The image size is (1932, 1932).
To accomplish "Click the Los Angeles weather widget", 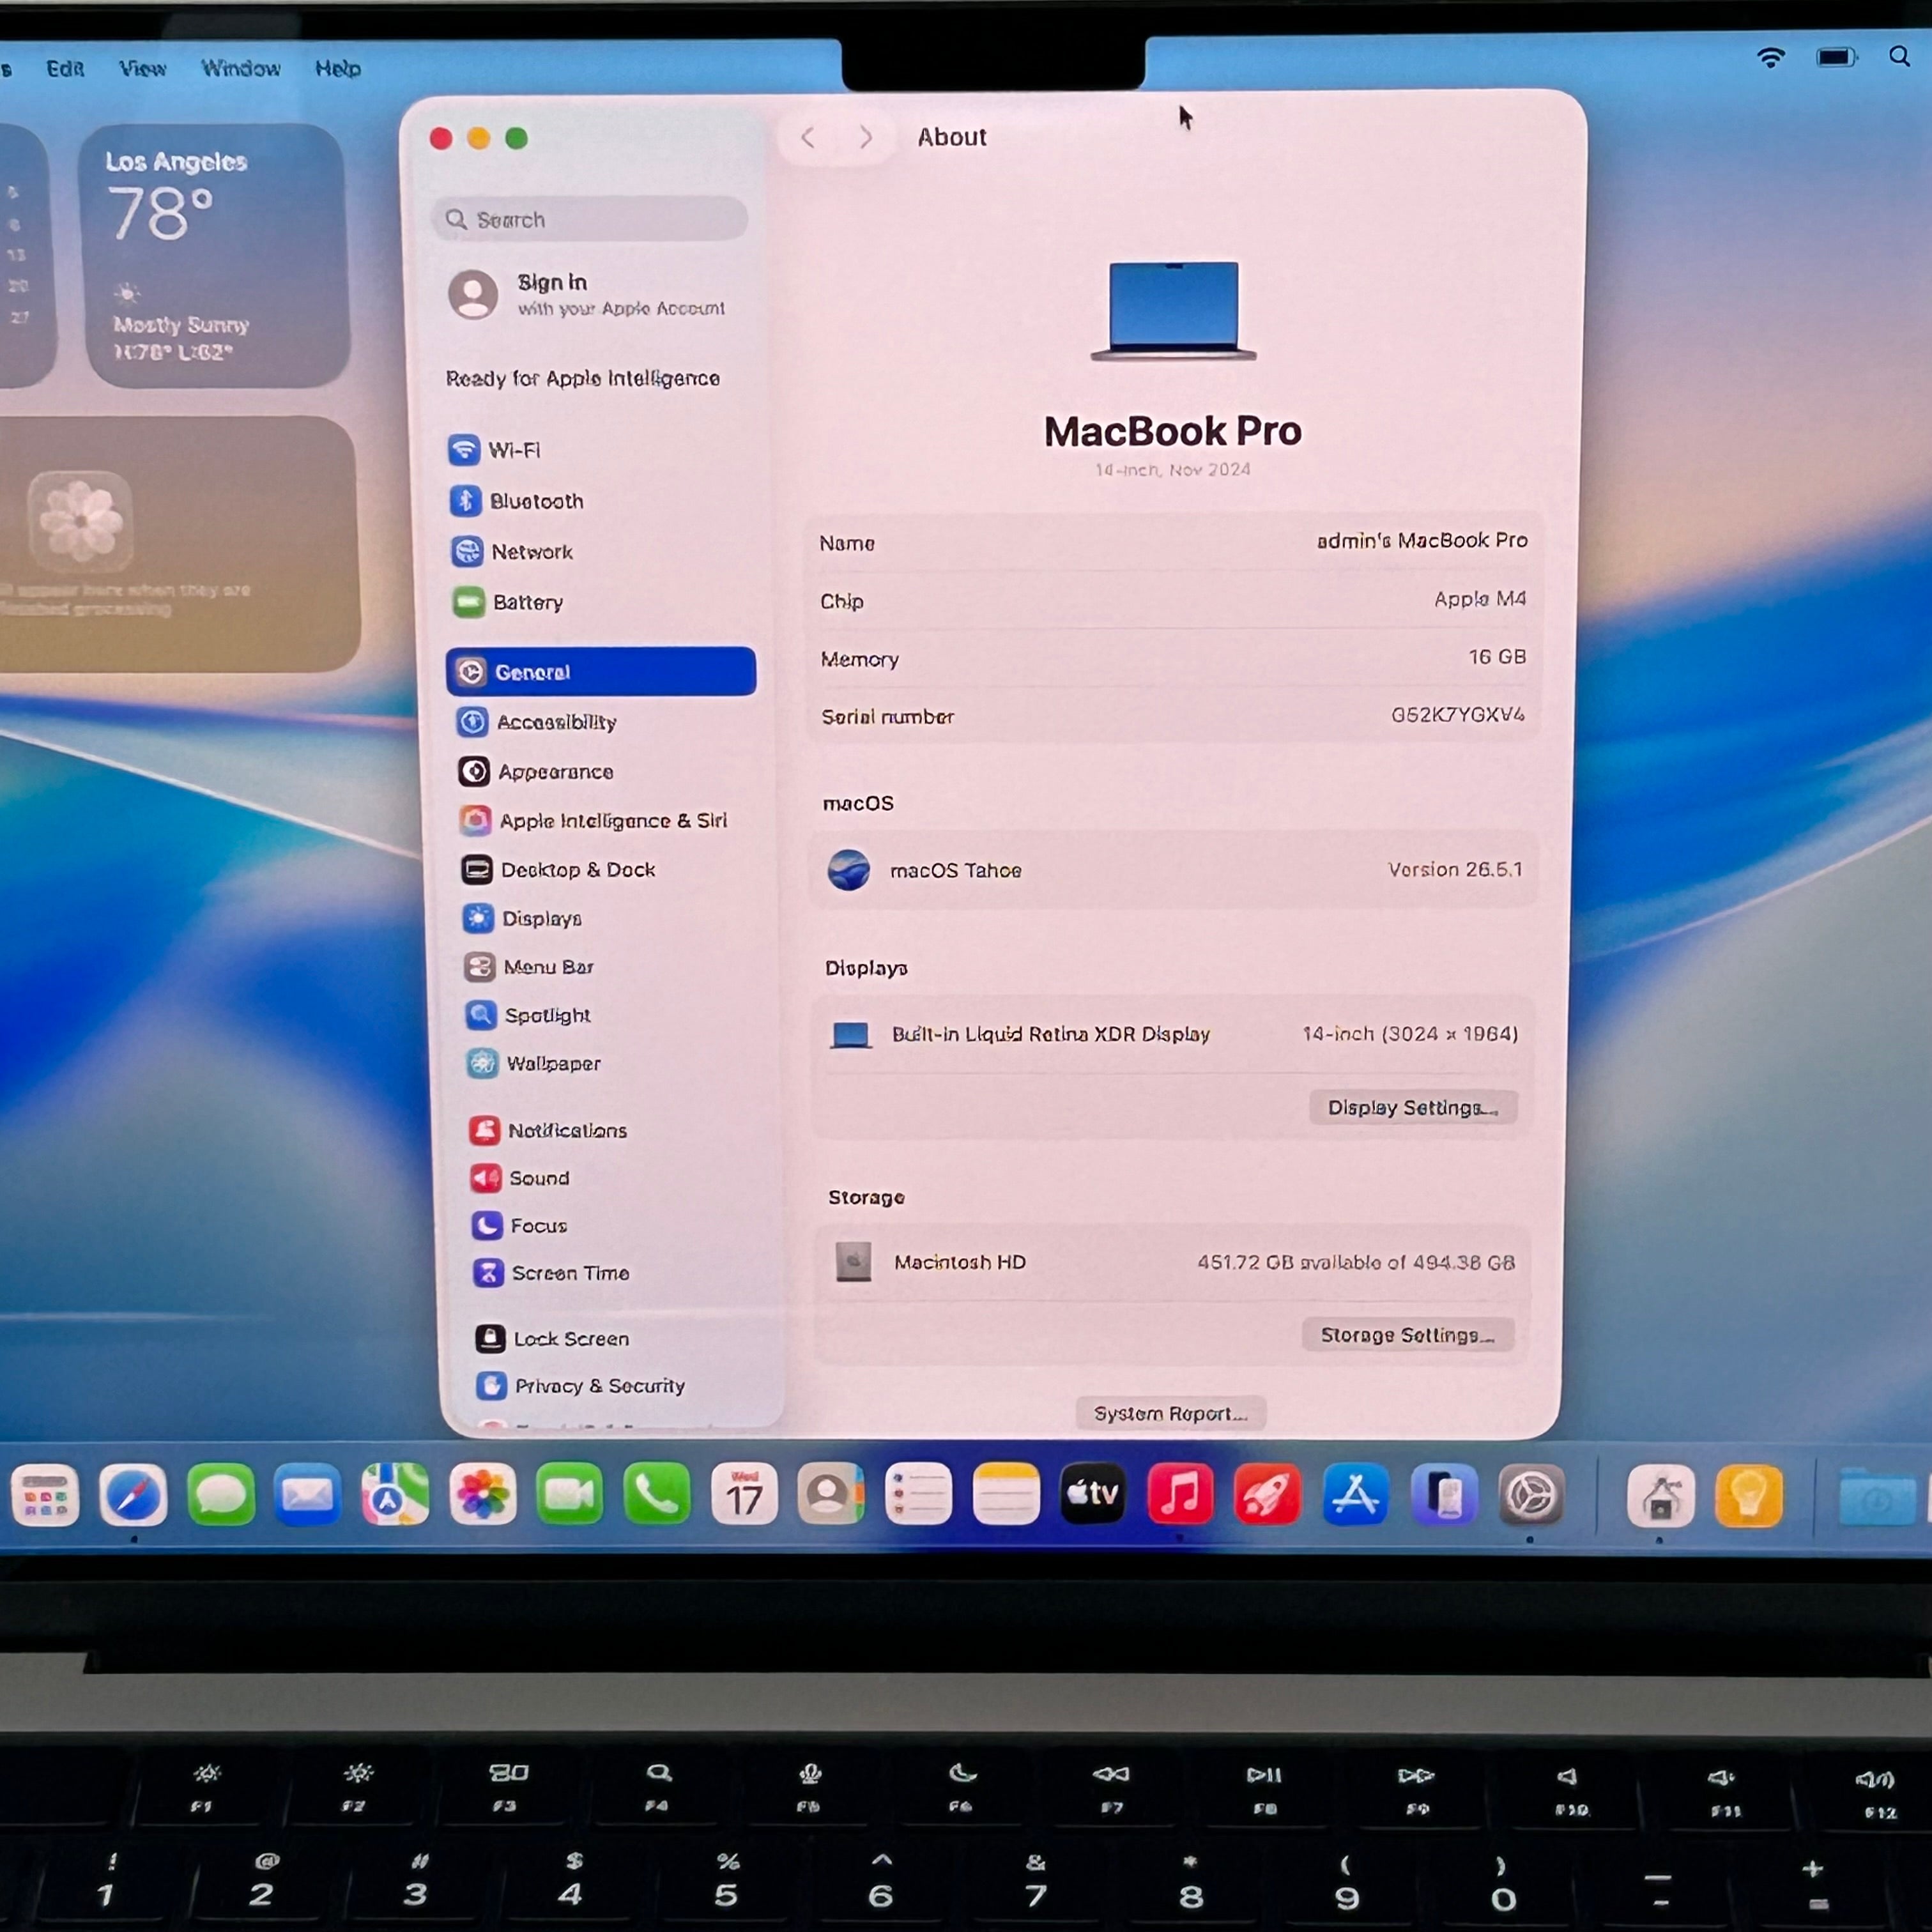I will point(215,256).
